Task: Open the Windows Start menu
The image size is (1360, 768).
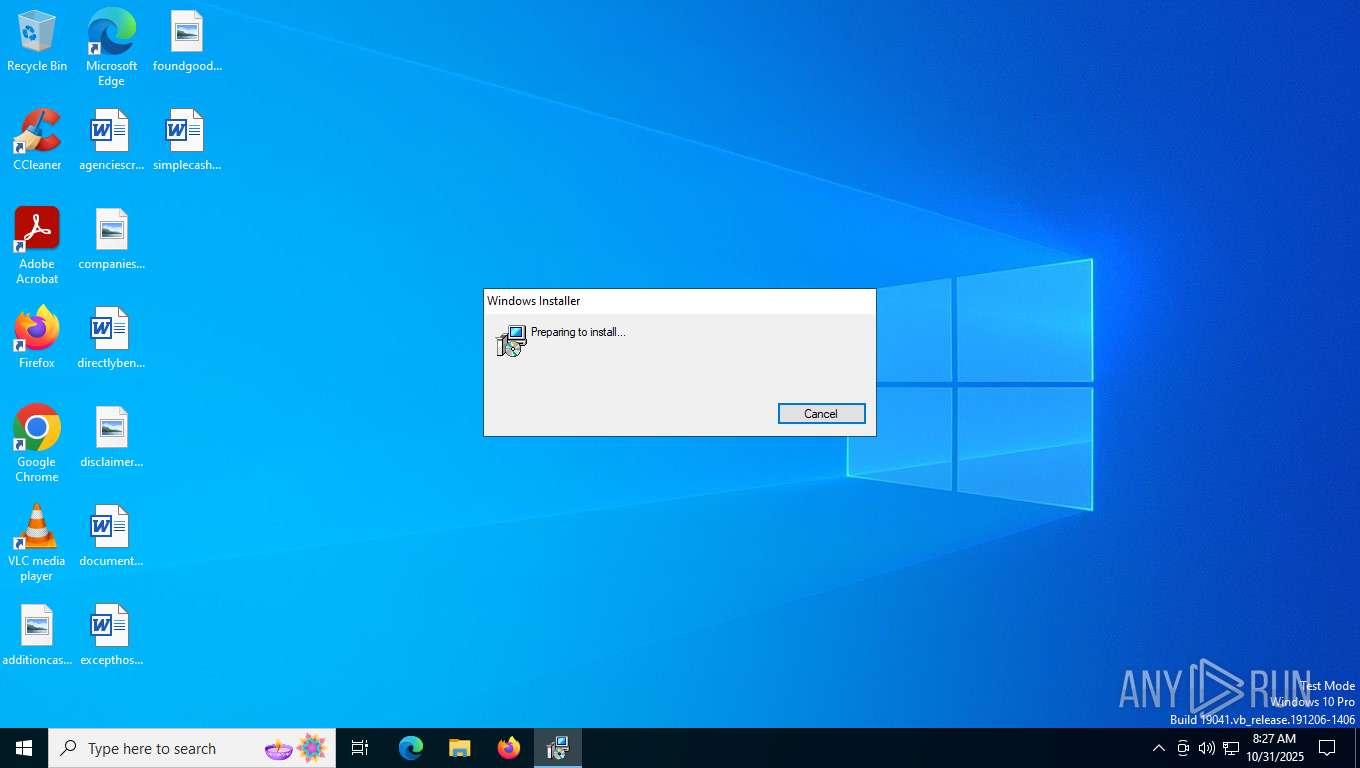Action: [x=24, y=748]
